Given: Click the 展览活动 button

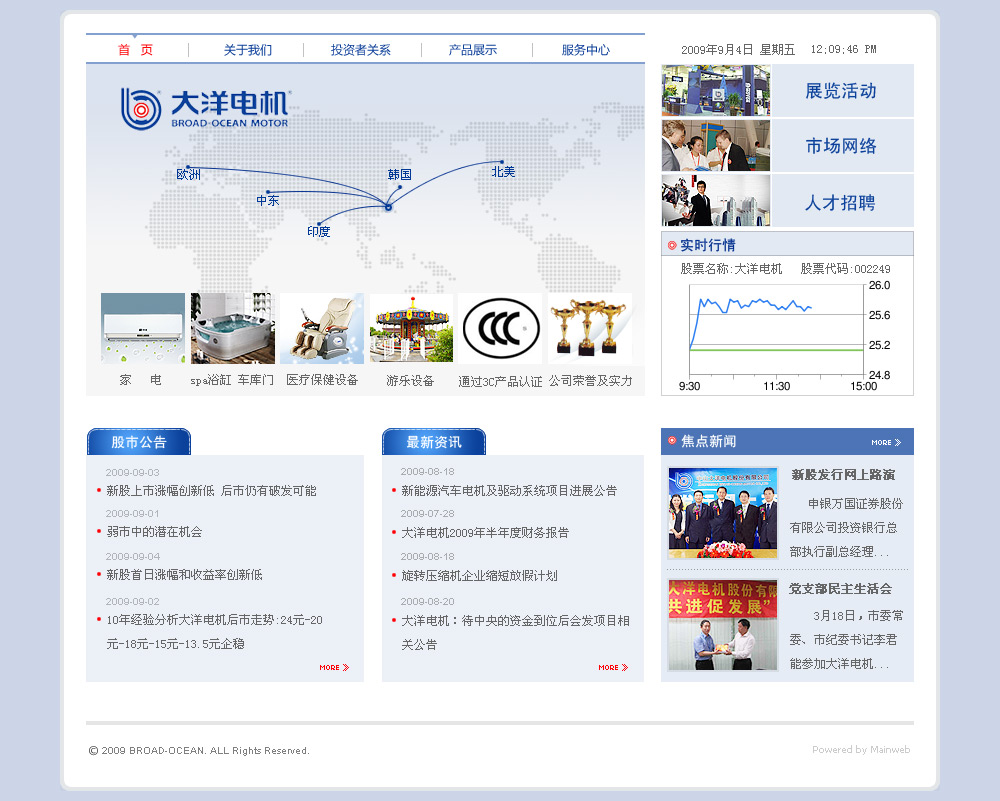Looking at the screenshot, I should [841, 91].
